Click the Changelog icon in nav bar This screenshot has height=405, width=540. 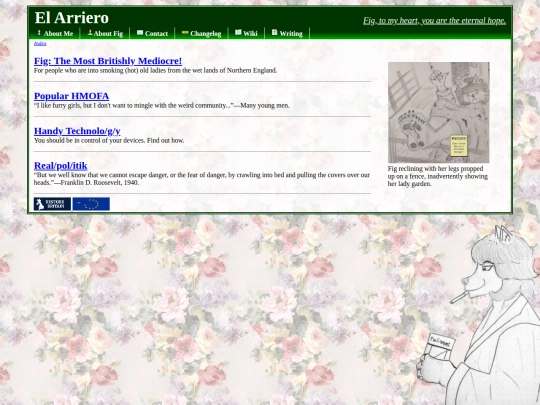pyautogui.click(x=185, y=33)
